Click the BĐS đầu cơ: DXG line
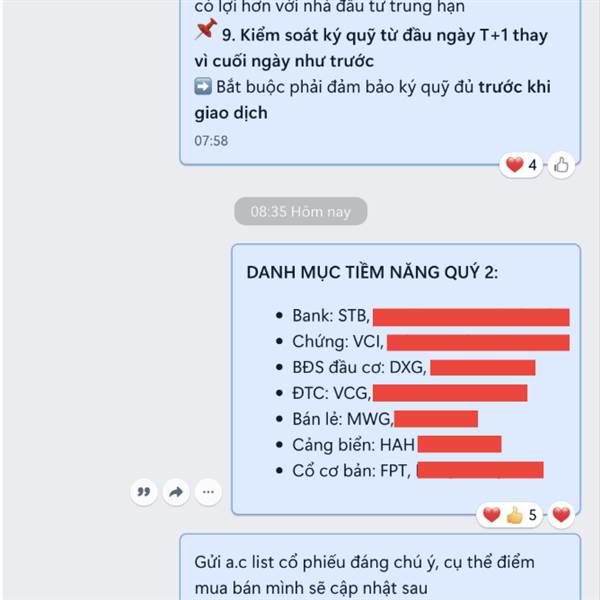Viewport: 600px width, 600px height. point(406,367)
